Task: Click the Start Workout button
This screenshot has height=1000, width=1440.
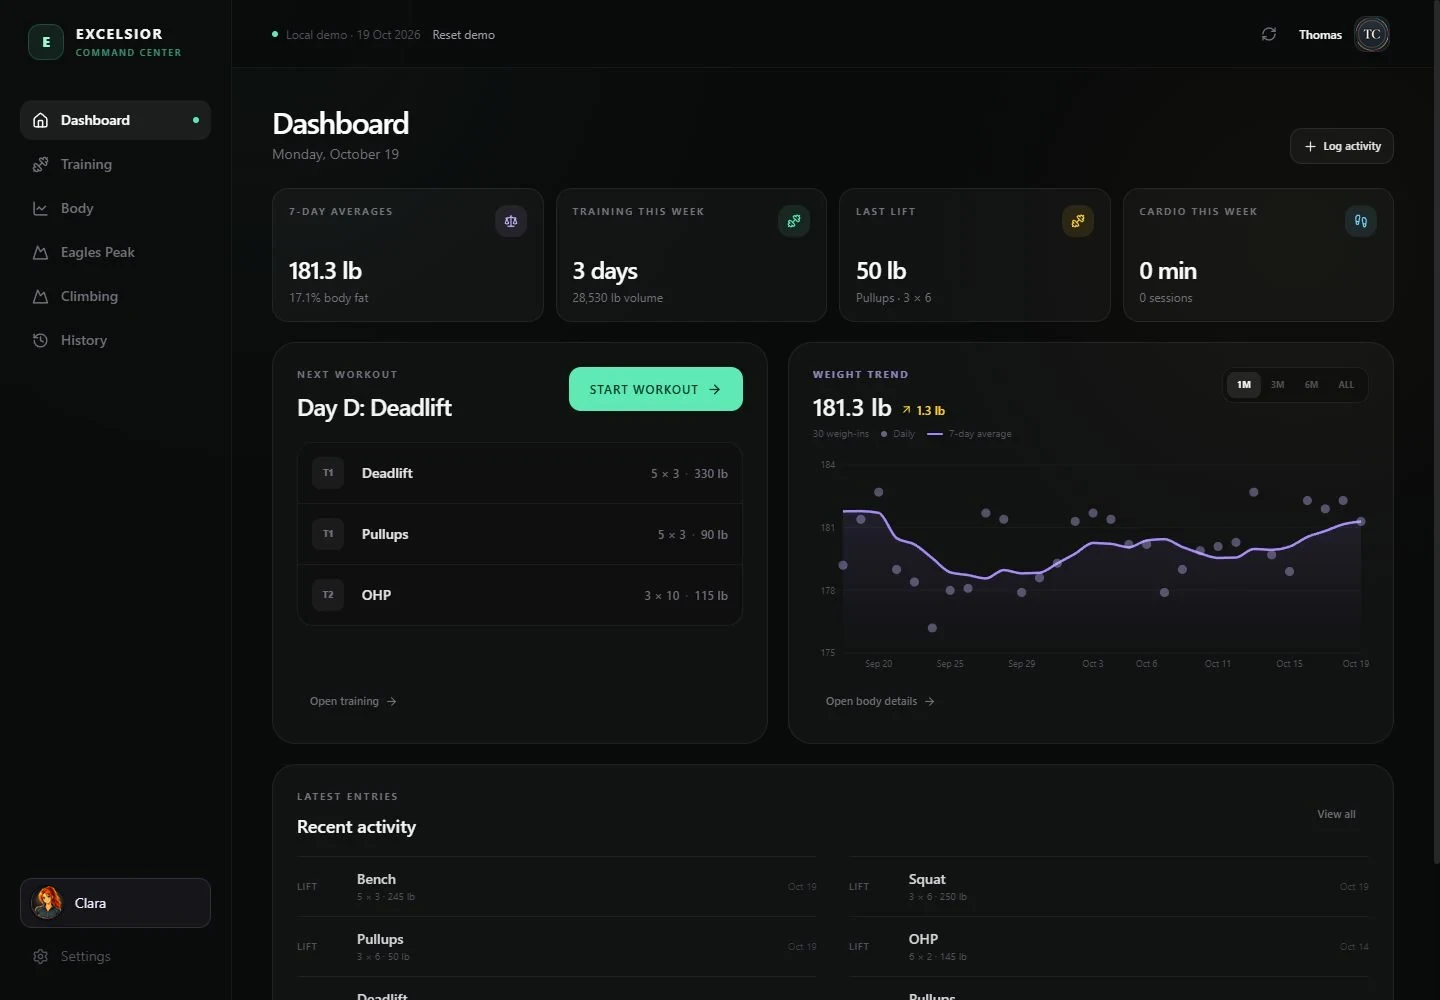Action: pyautogui.click(x=656, y=389)
